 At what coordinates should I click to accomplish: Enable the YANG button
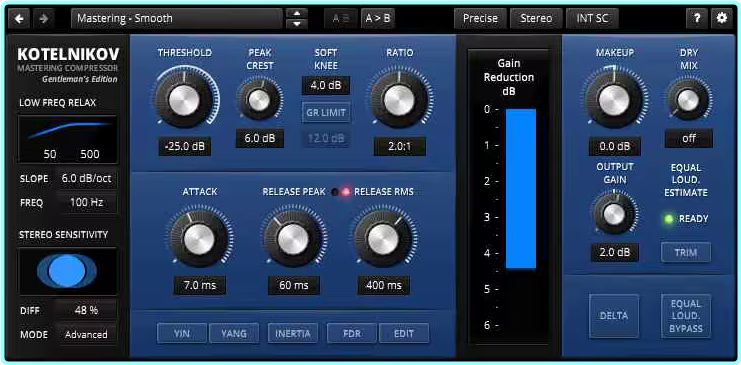point(234,333)
